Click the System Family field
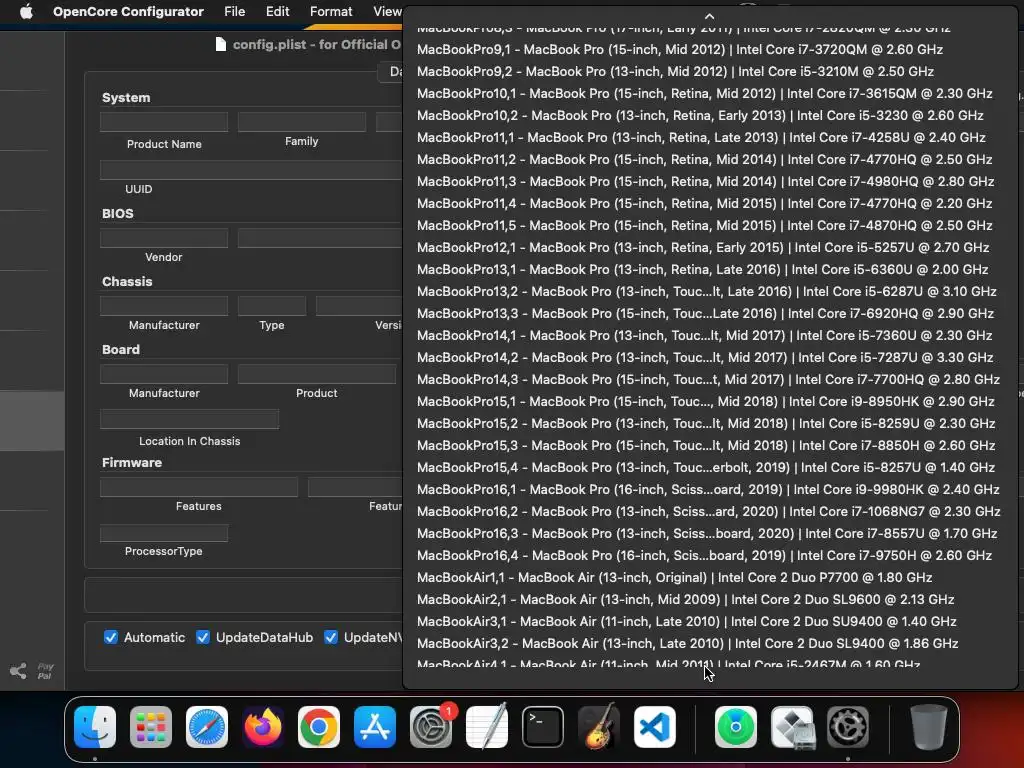Screen dimensions: 1024x768 click(x=302, y=121)
